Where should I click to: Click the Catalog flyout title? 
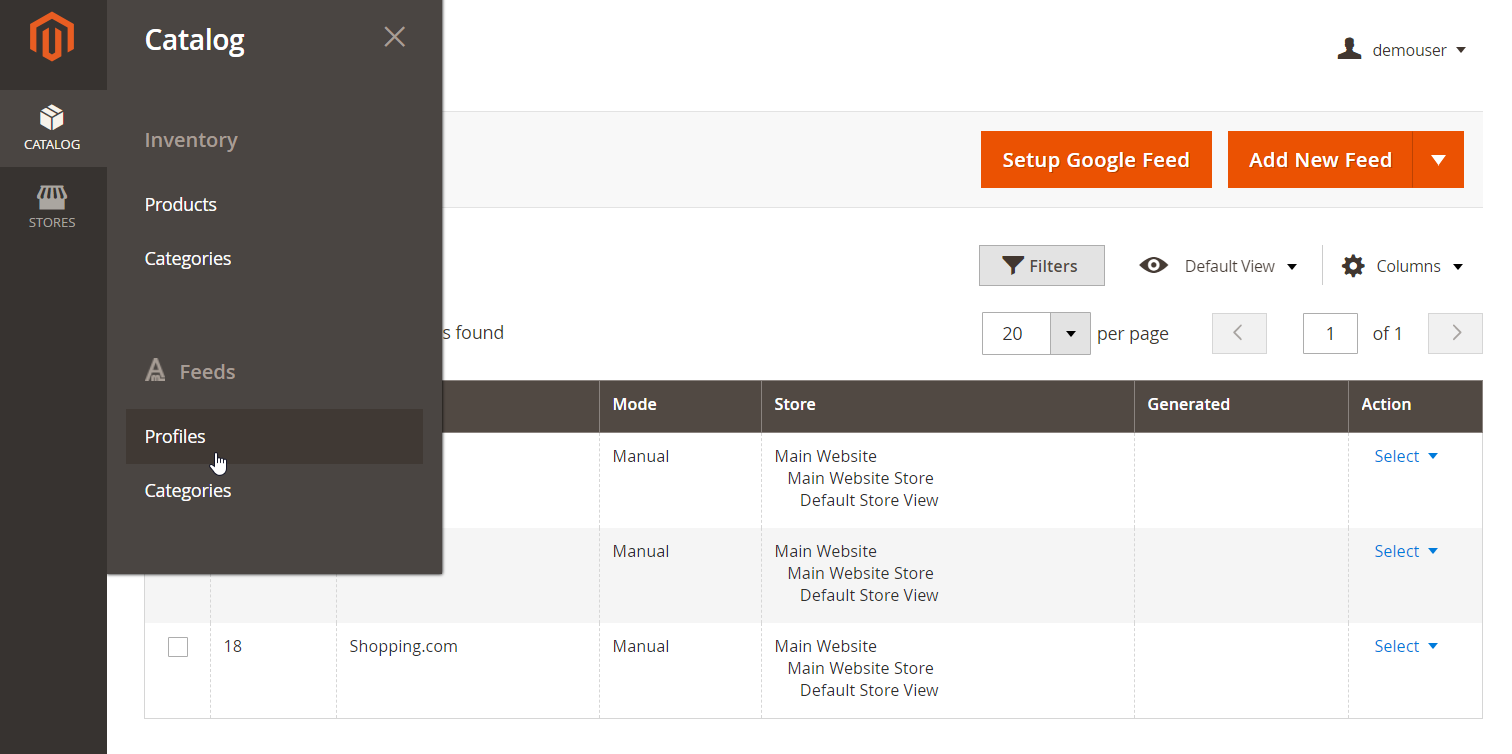(x=195, y=40)
